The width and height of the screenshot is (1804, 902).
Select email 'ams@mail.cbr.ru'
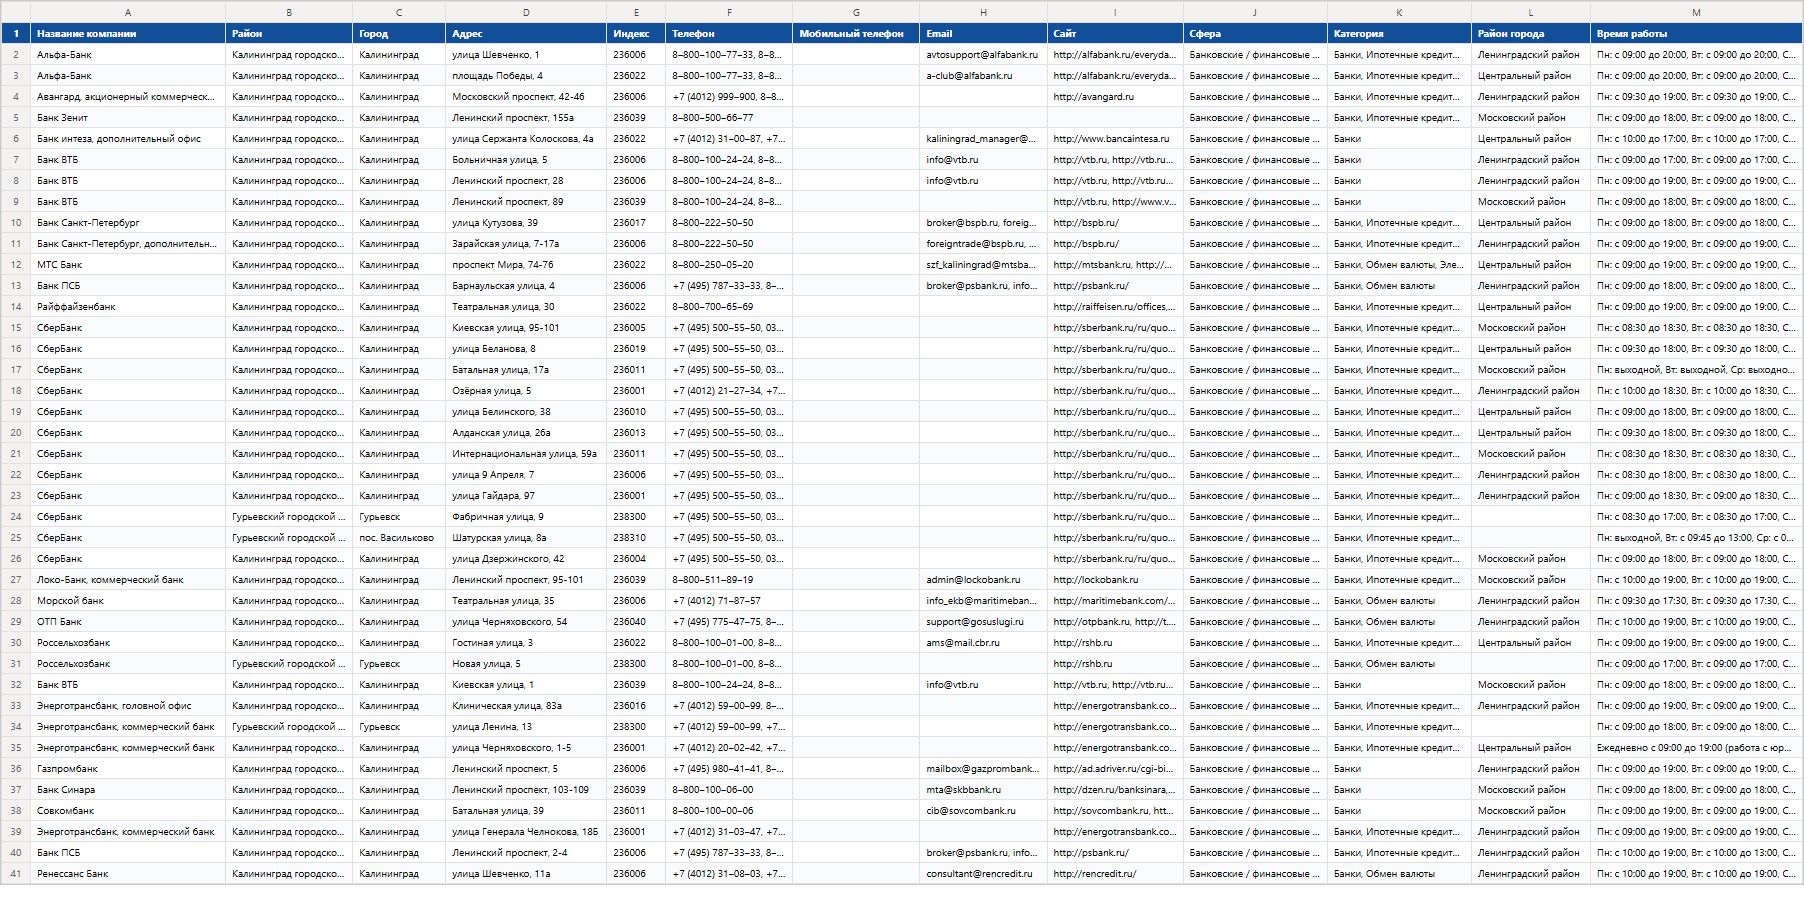click(x=983, y=643)
